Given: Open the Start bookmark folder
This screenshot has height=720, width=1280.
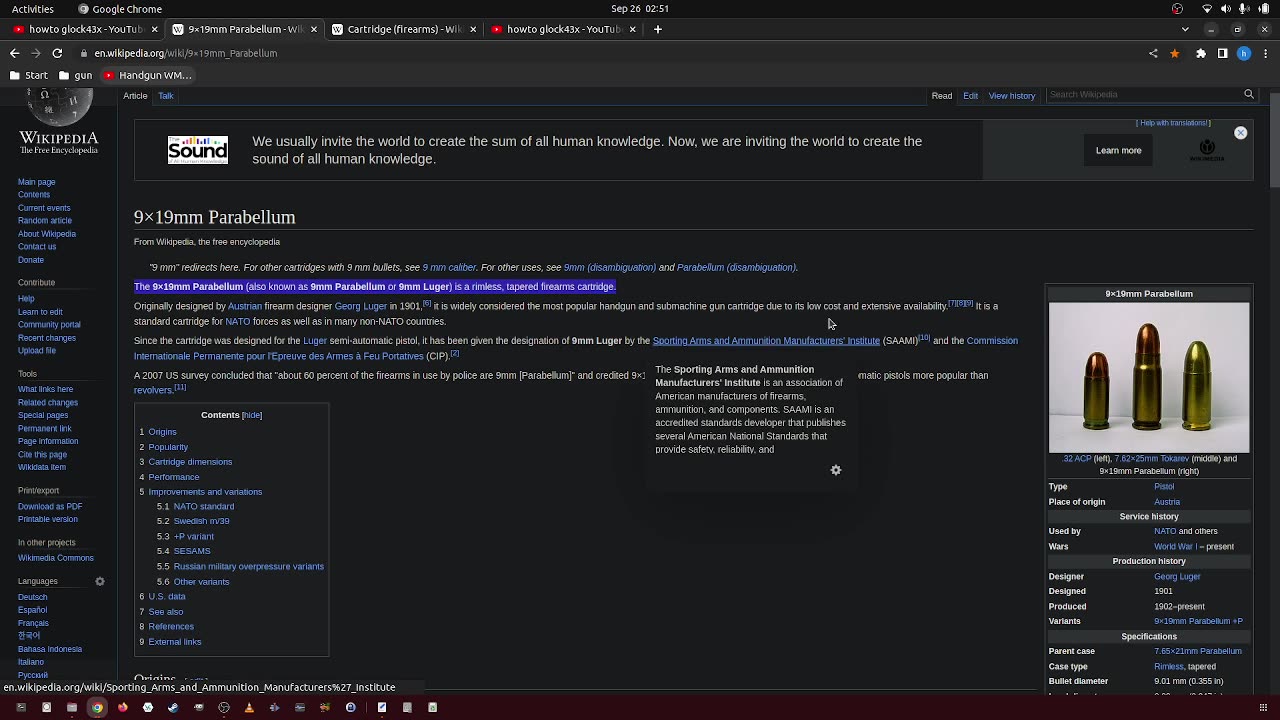Looking at the screenshot, I should point(28,75).
